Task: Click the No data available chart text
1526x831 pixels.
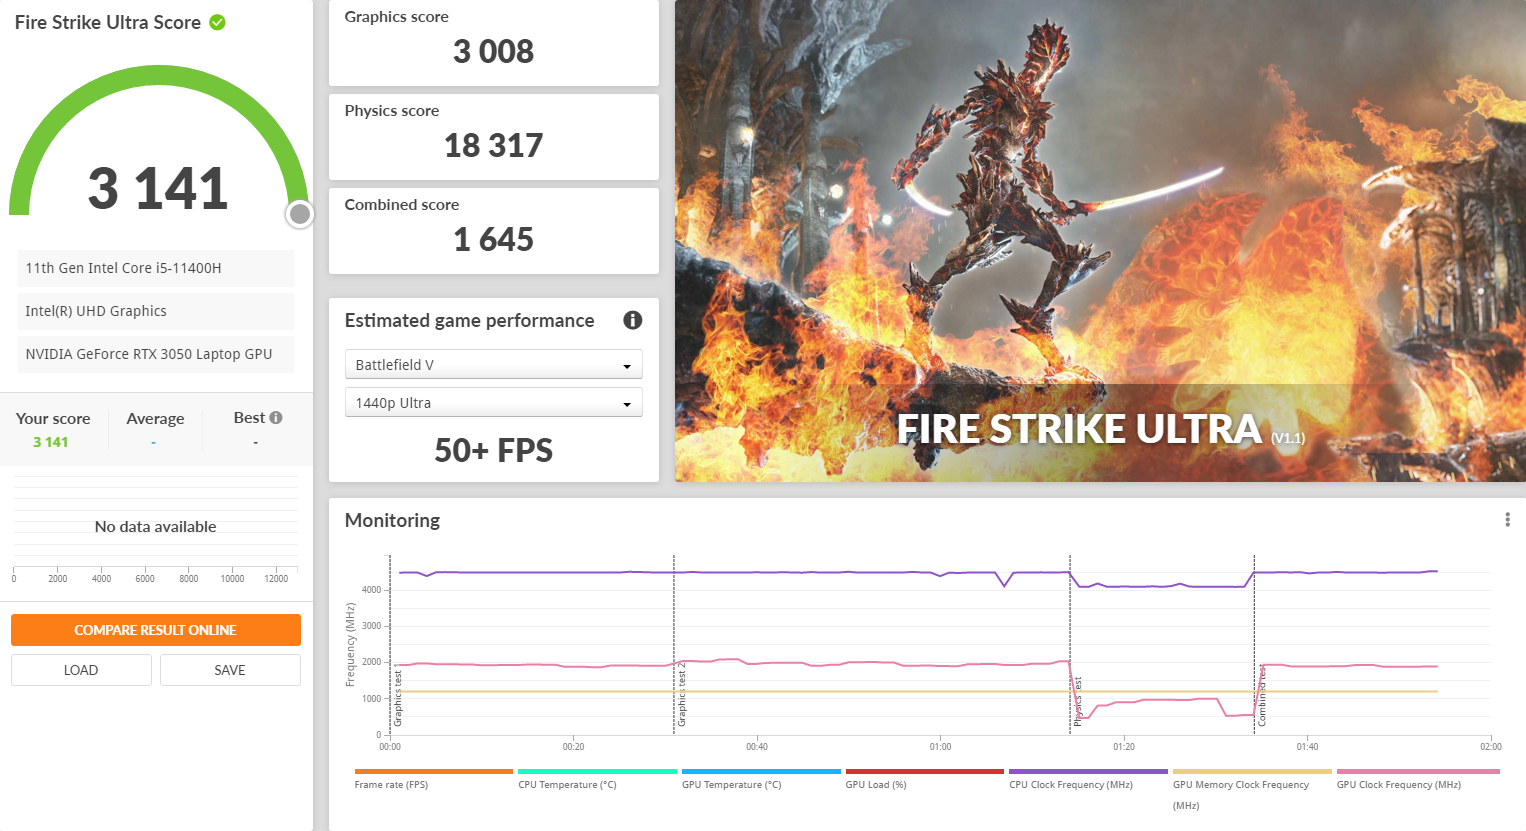Action: pos(155,526)
